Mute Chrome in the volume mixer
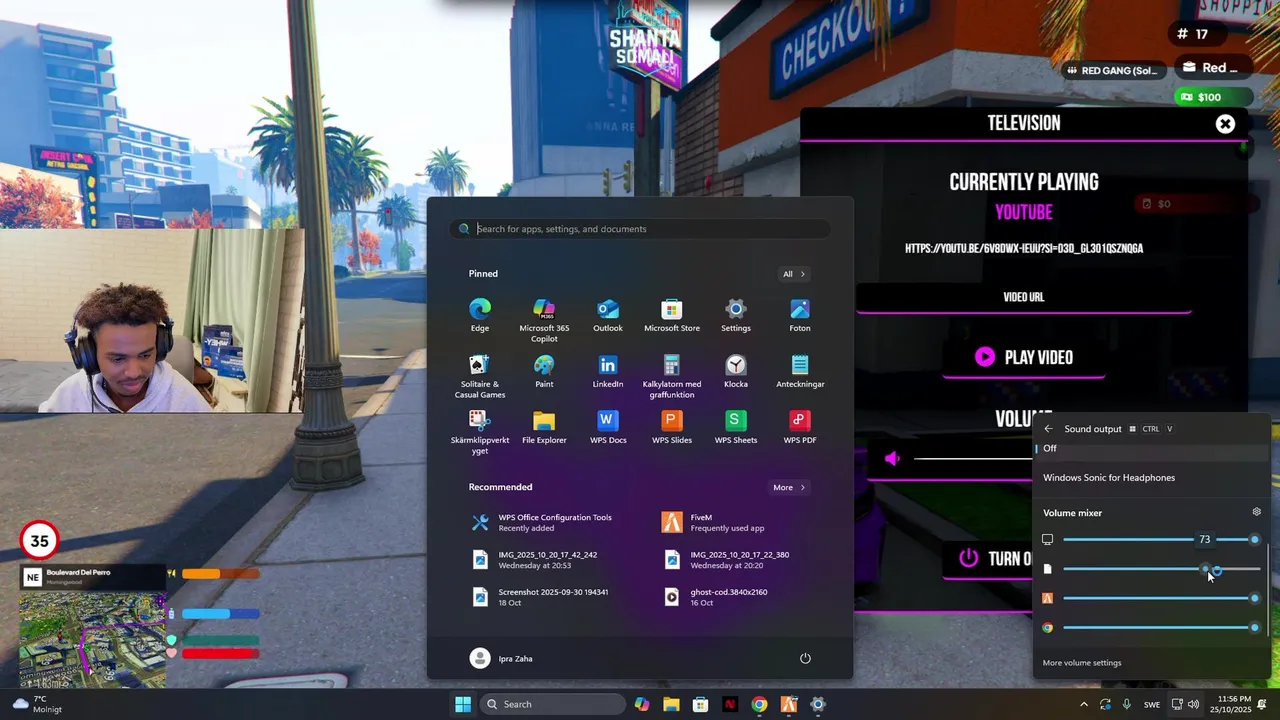1280x720 pixels. pyautogui.click(x=1047, y=628)
